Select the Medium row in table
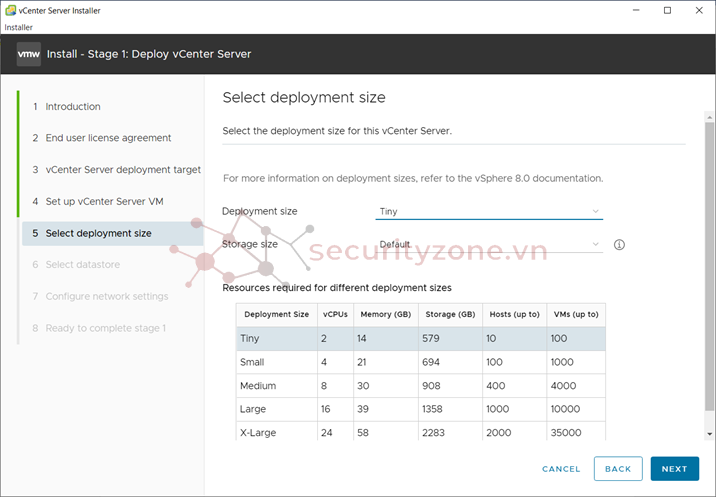 pyautogui.click(x=421, y=386)
